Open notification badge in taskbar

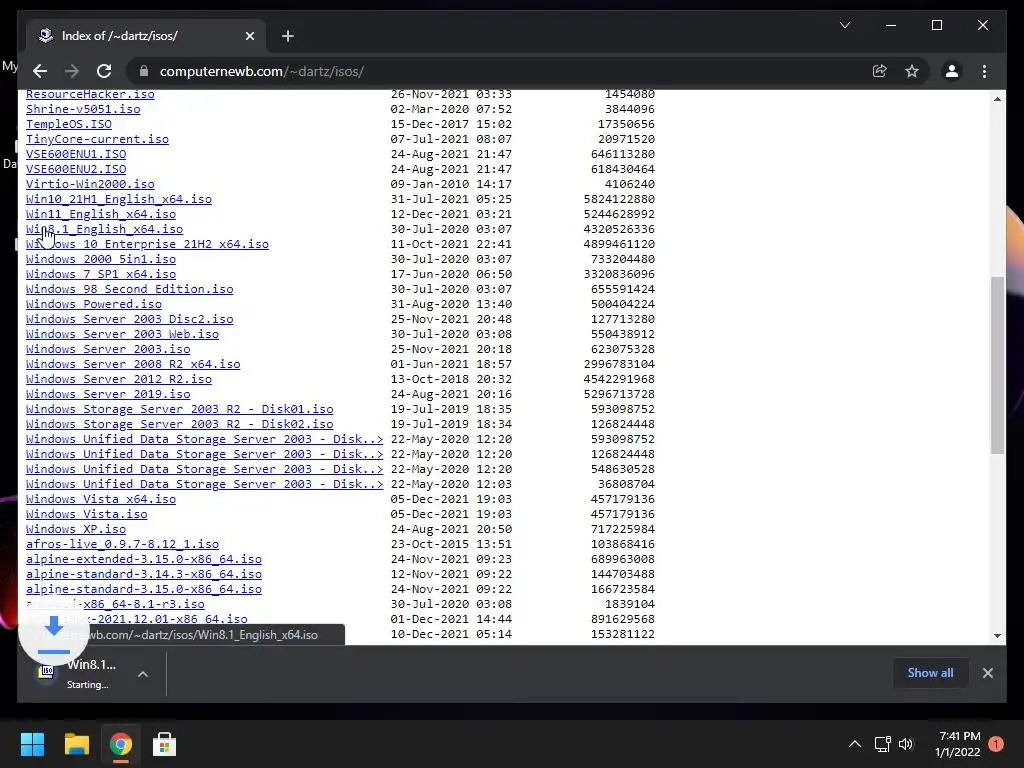(996, 744)
